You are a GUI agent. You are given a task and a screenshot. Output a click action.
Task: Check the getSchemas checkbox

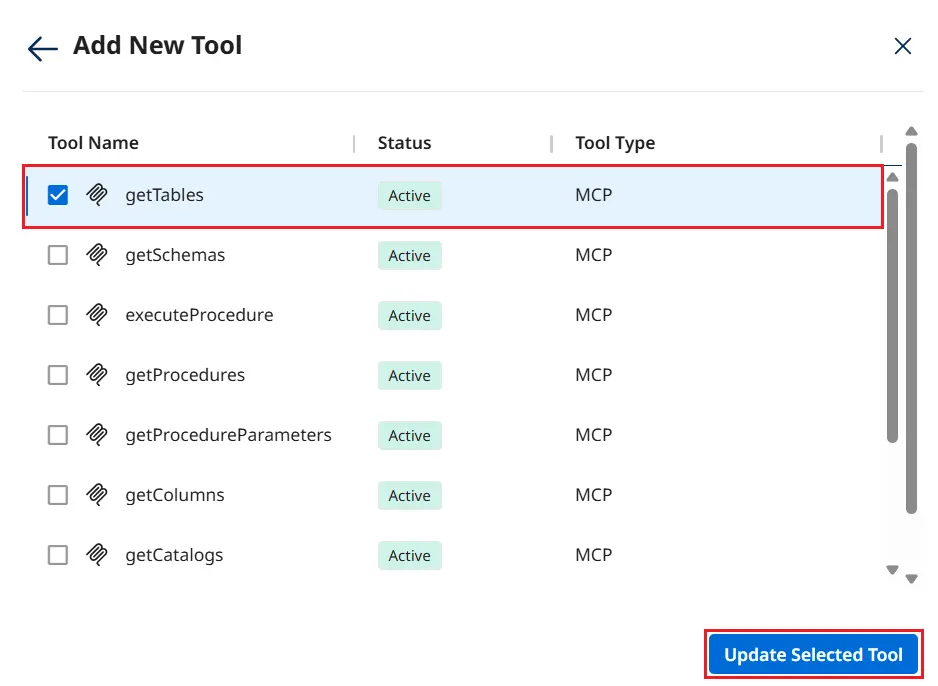click(x=58, y=255)
